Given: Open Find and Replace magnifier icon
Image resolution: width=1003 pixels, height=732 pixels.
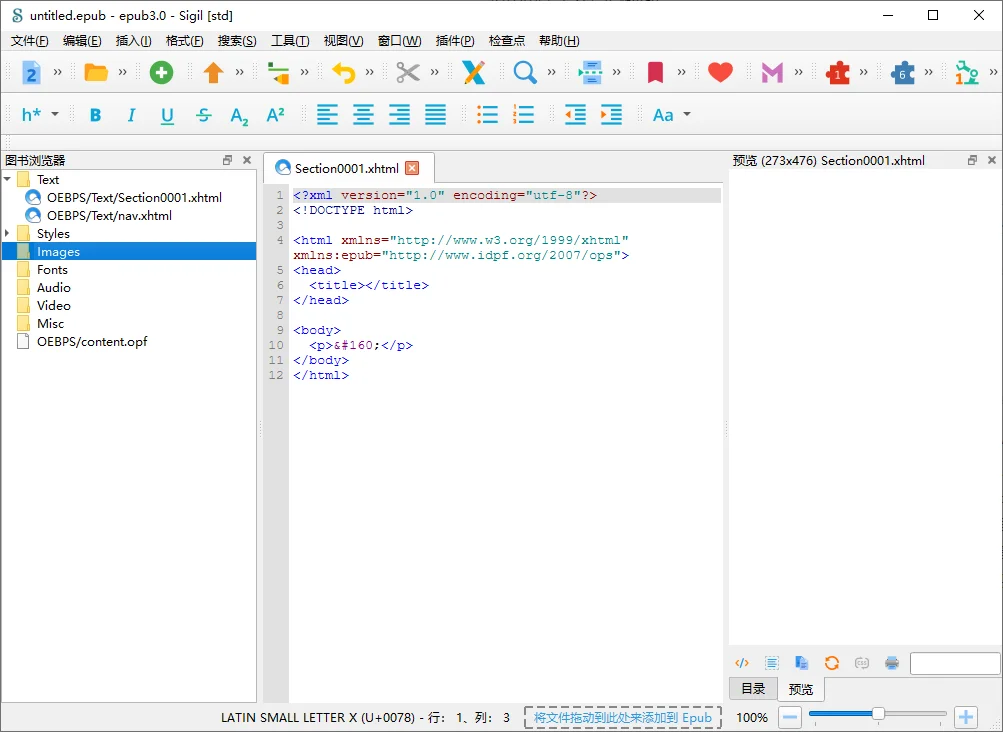Looking at the screenshot, I should pyautogui.click(x=525, y=72).
